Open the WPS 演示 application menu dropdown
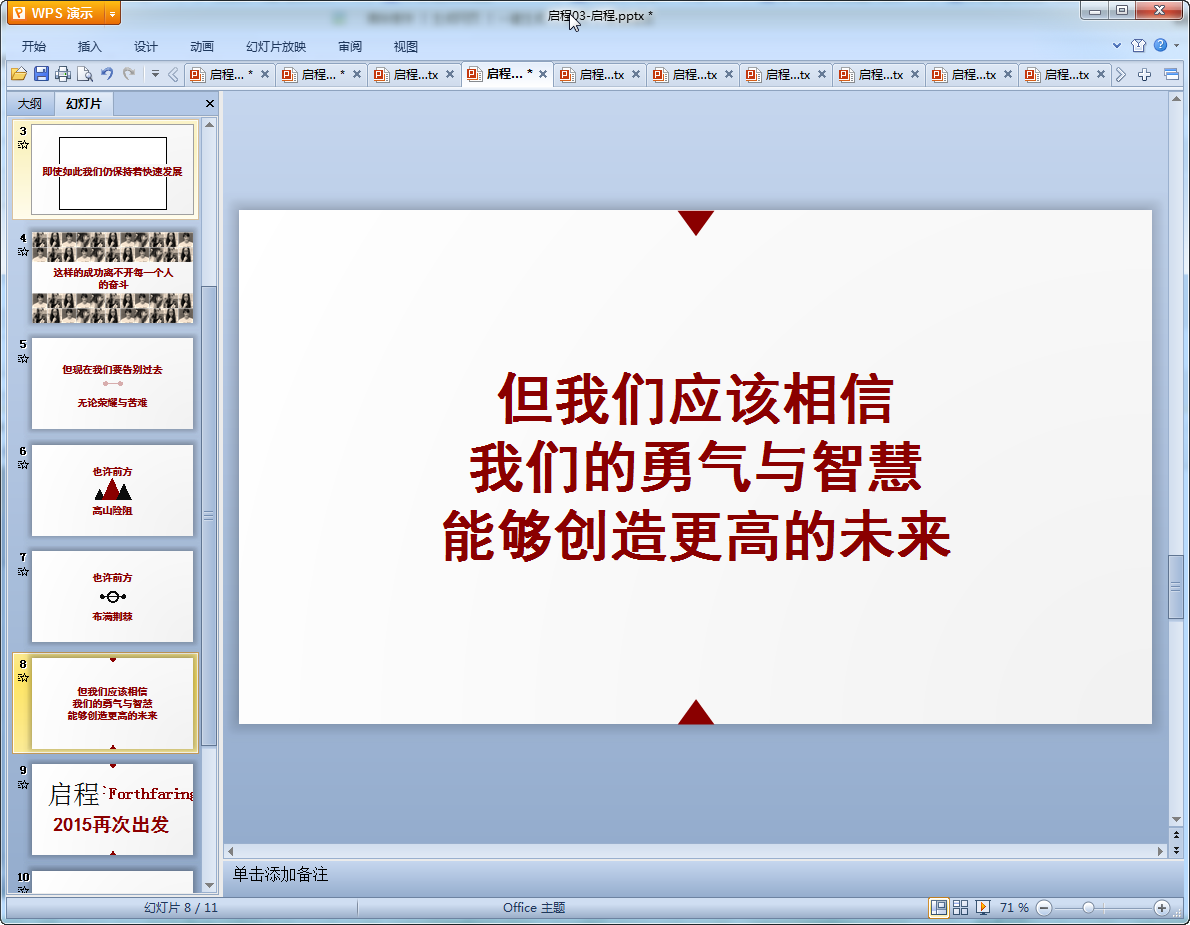Image resolution: width=1190 pixels, height=925 pixels. tap(112, 14)
